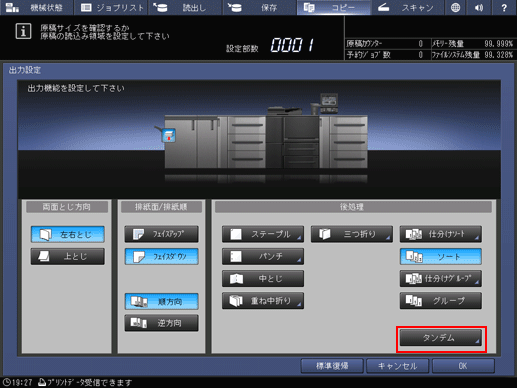Click the 出力設定 screen title

click(25, 70)
